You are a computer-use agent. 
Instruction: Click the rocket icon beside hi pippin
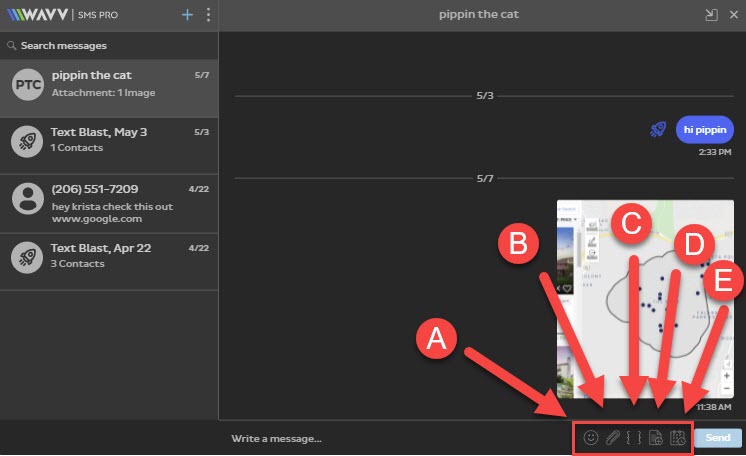coord(658,129)
